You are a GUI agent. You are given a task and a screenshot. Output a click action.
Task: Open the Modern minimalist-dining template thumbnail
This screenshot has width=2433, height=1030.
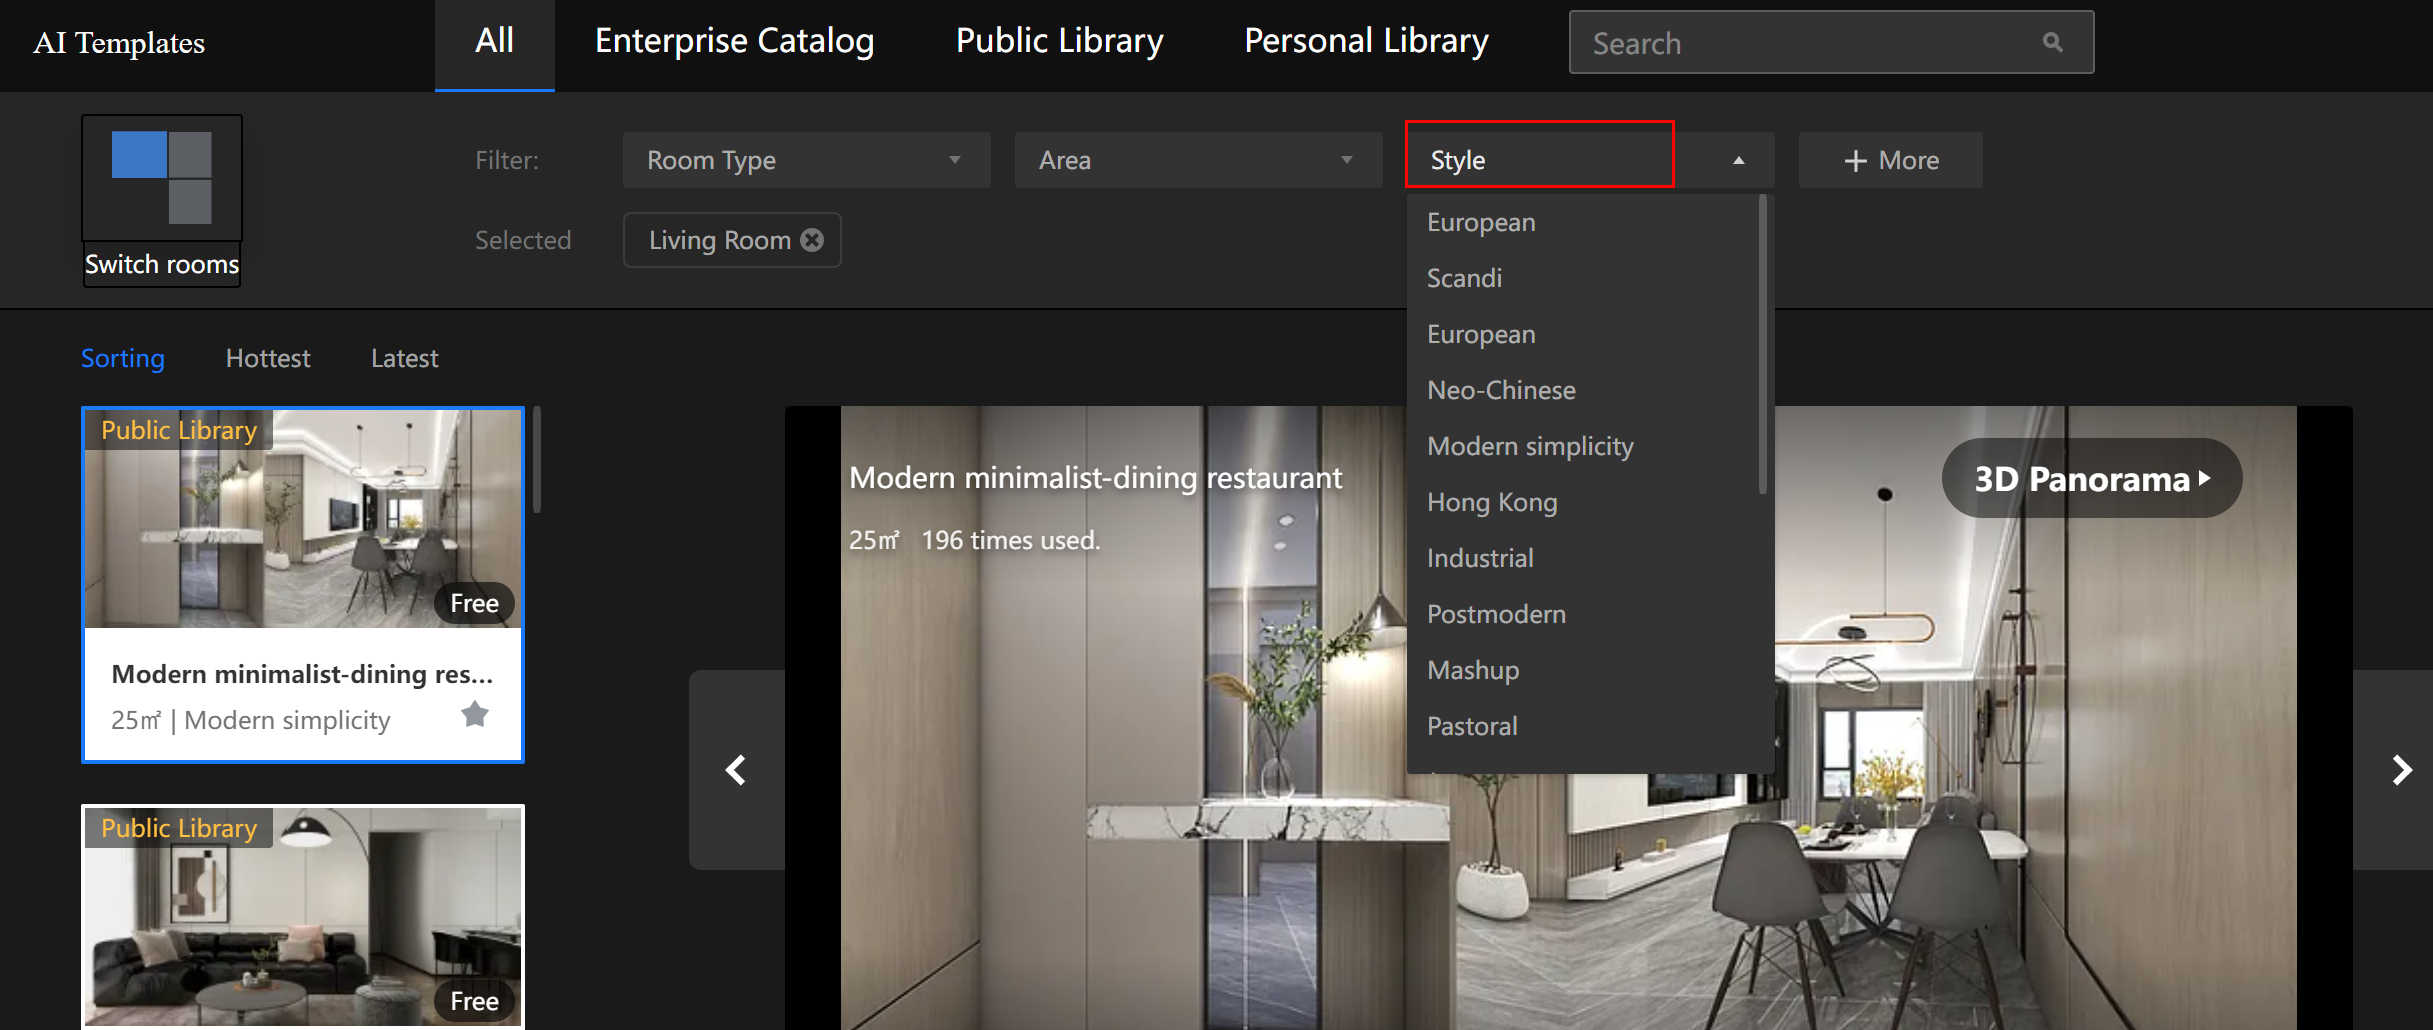point(303,518)
